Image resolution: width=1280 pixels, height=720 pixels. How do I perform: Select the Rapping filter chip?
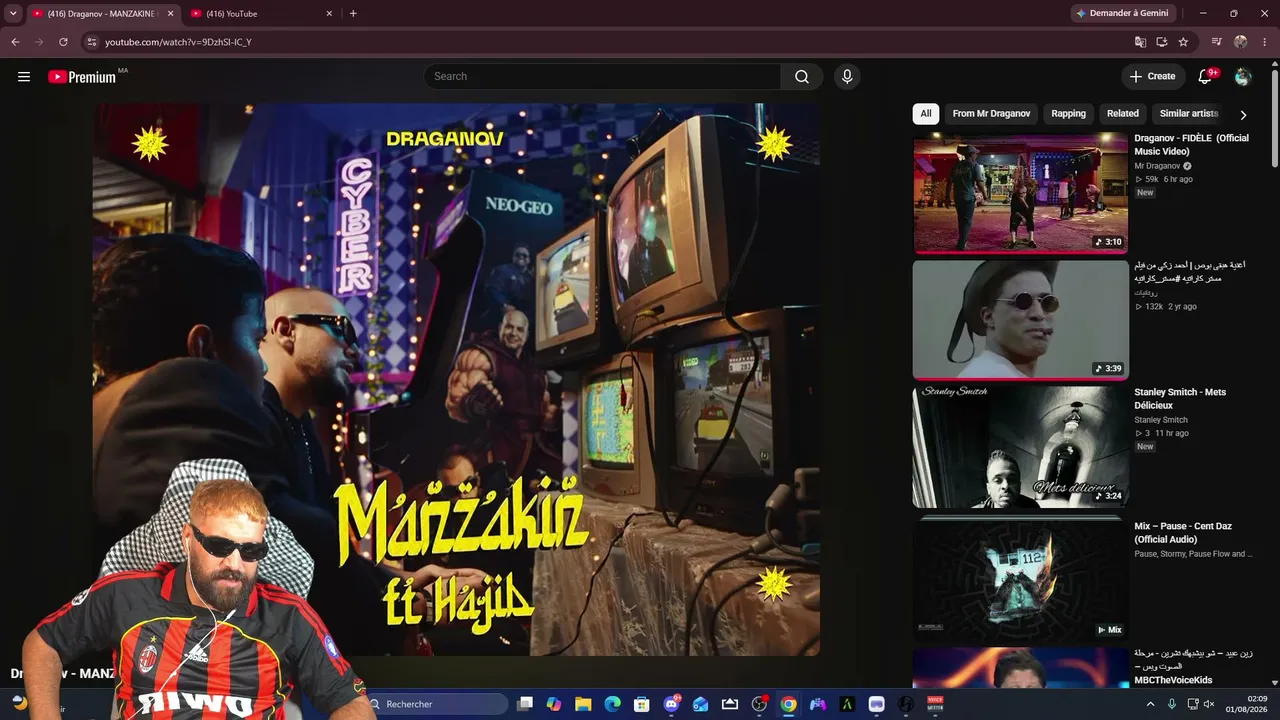[x=1068, y=114]
